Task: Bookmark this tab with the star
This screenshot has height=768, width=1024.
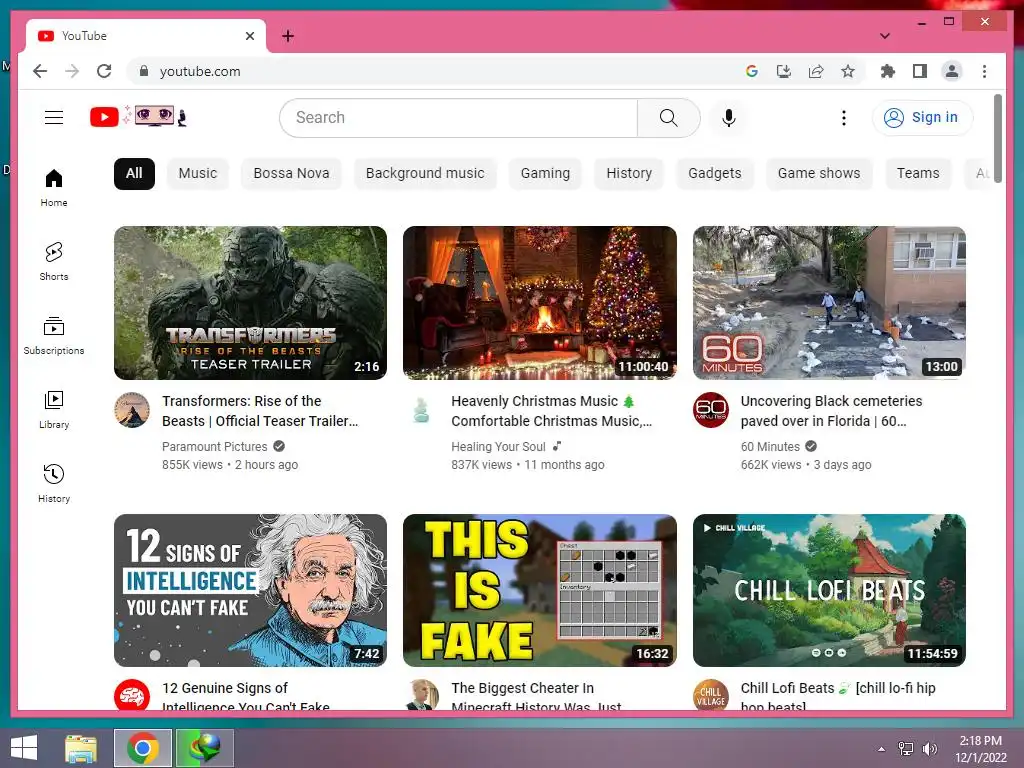Action: (848, 71)
